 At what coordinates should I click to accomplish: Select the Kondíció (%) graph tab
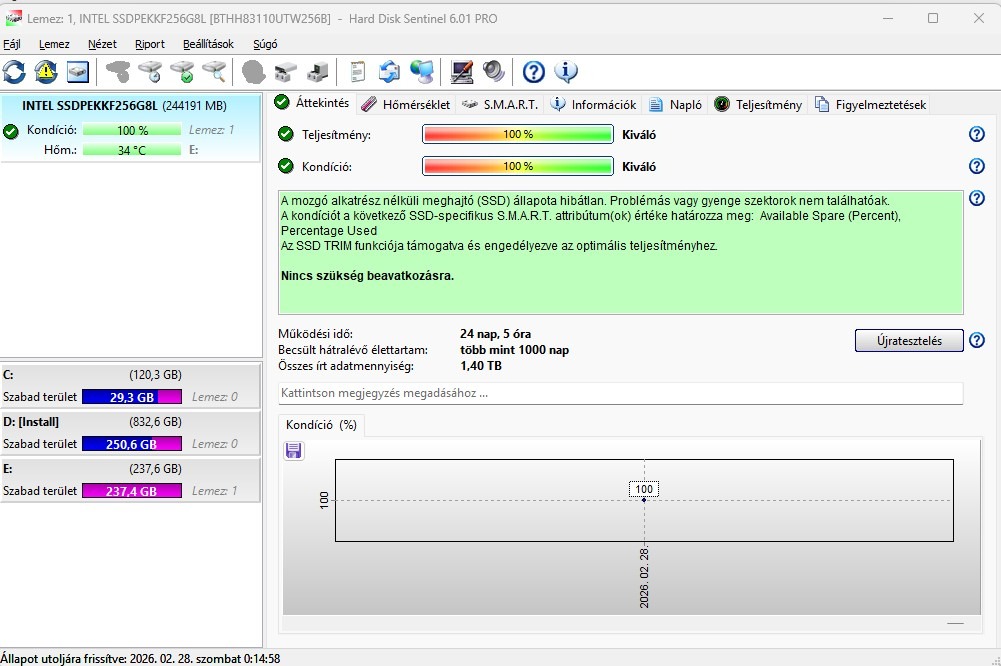321,425
